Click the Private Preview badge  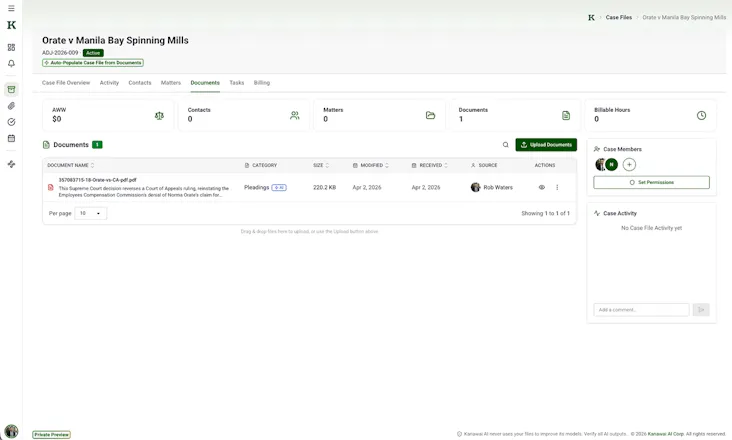coord(51,434)
